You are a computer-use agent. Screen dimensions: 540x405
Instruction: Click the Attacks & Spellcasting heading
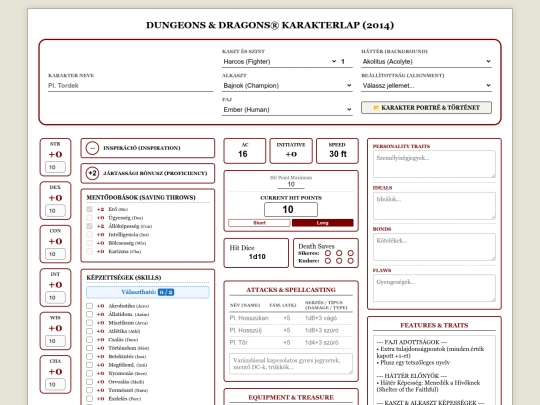pyautogui.click(x=291, y=290)
